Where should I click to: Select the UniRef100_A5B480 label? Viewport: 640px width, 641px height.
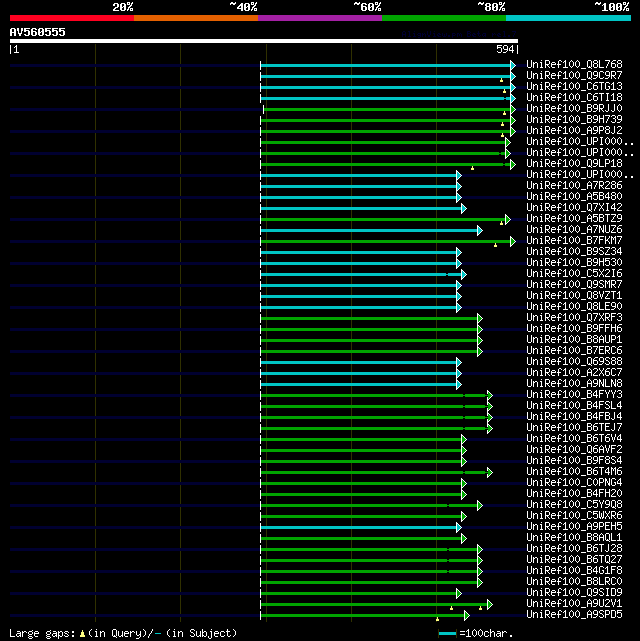click(x=574, y=197)
